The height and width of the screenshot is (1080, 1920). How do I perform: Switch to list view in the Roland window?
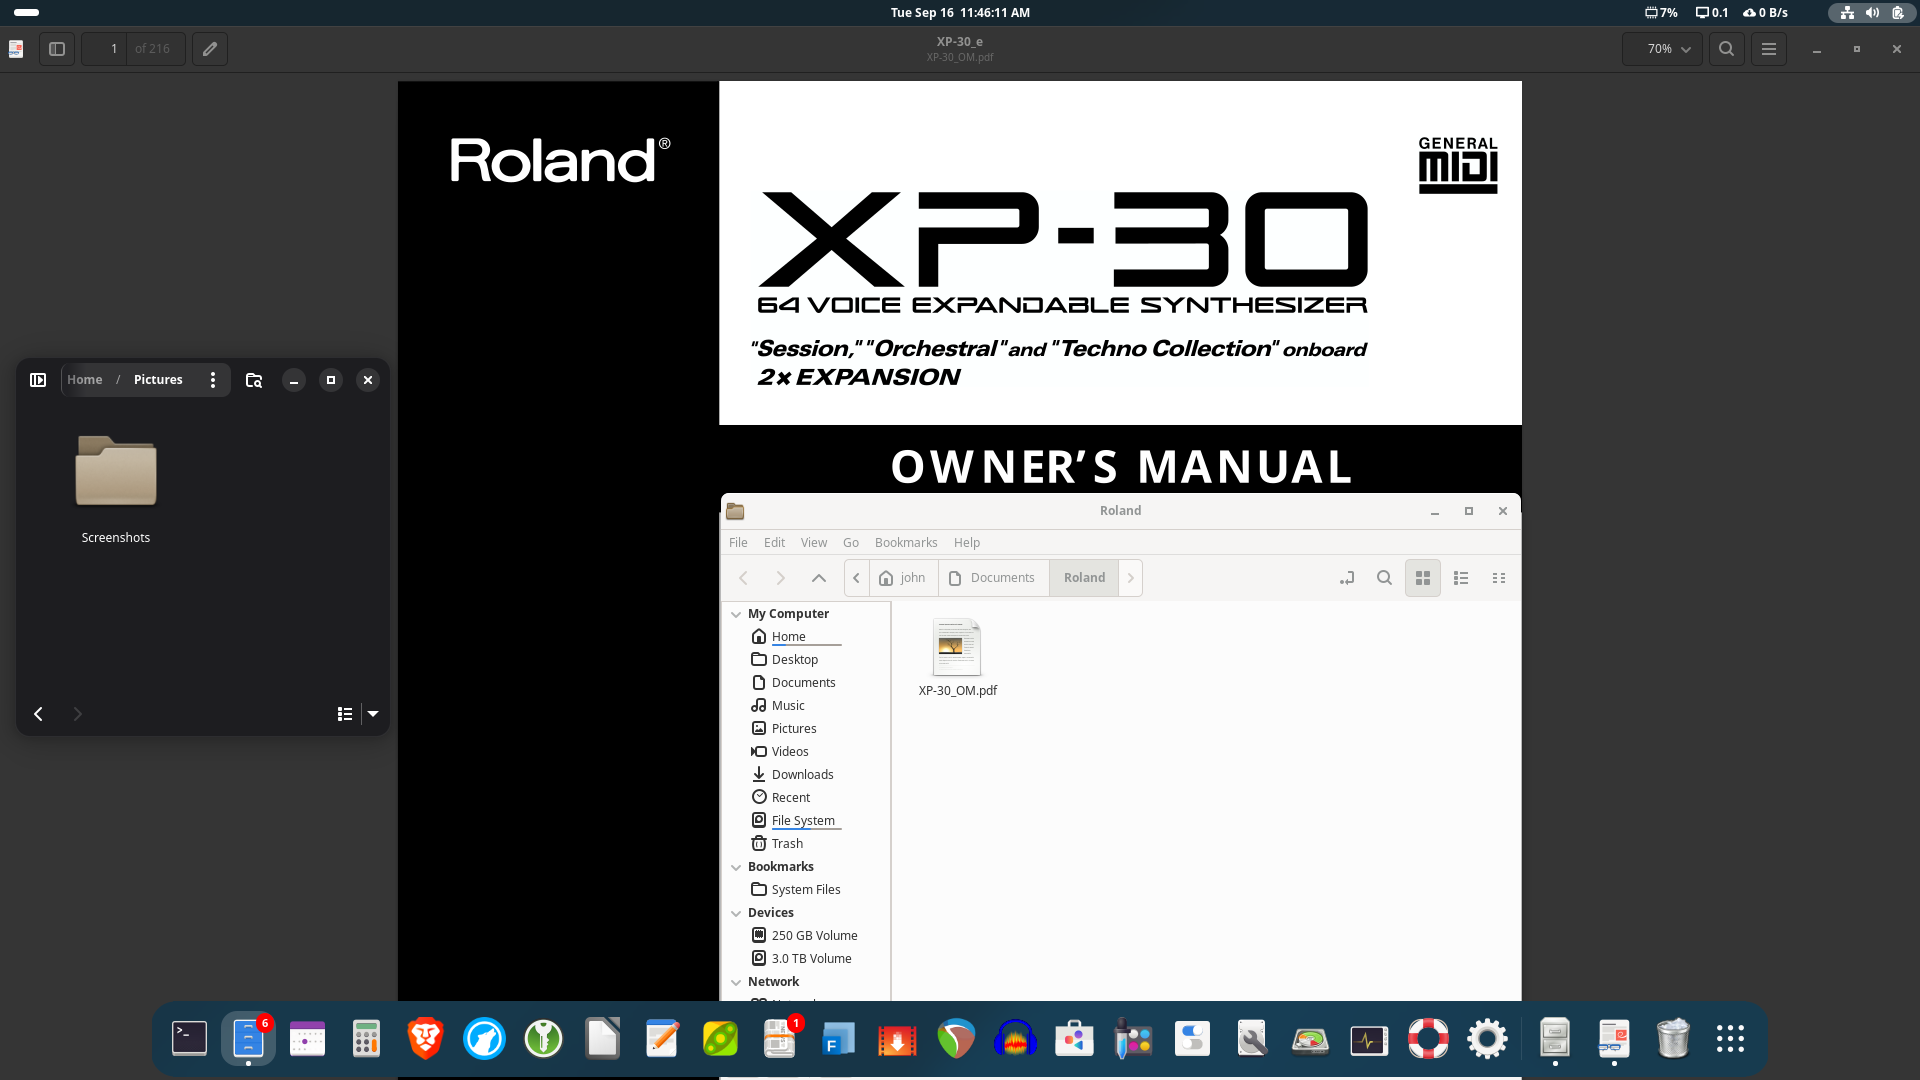coord(1460,578)
